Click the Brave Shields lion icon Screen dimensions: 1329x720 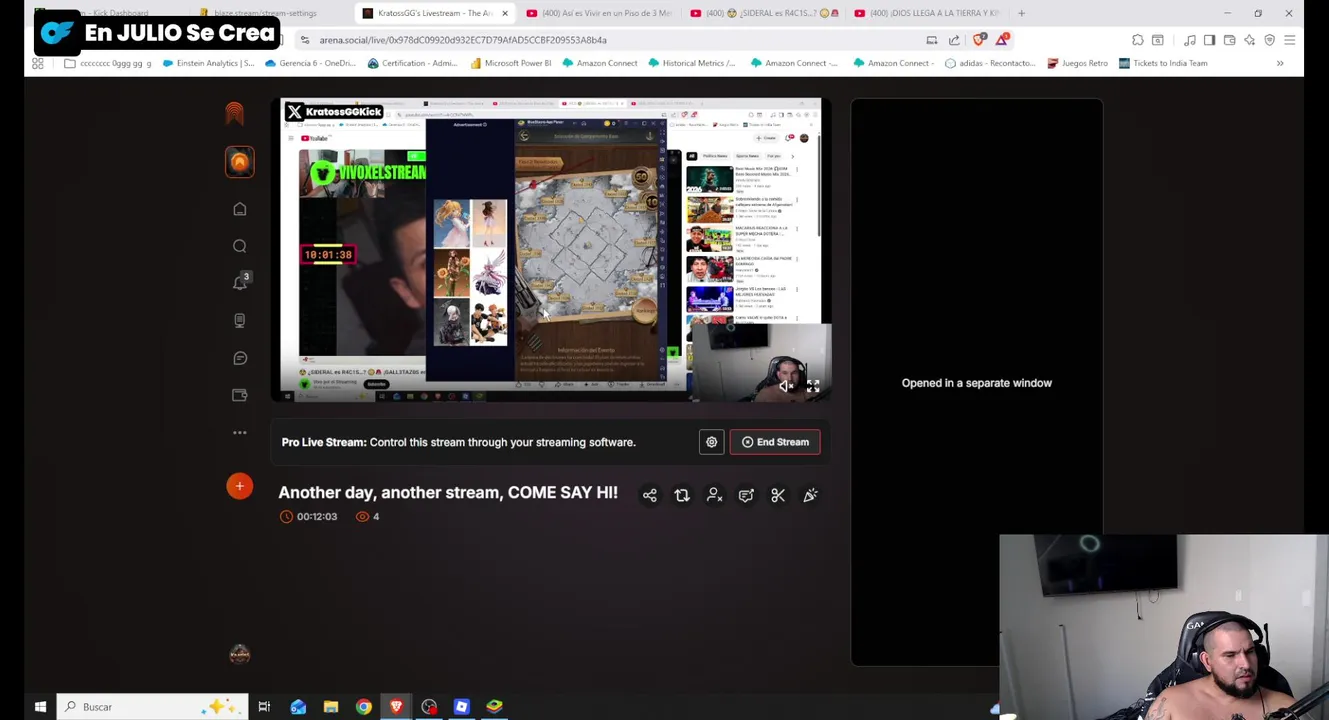979,40
